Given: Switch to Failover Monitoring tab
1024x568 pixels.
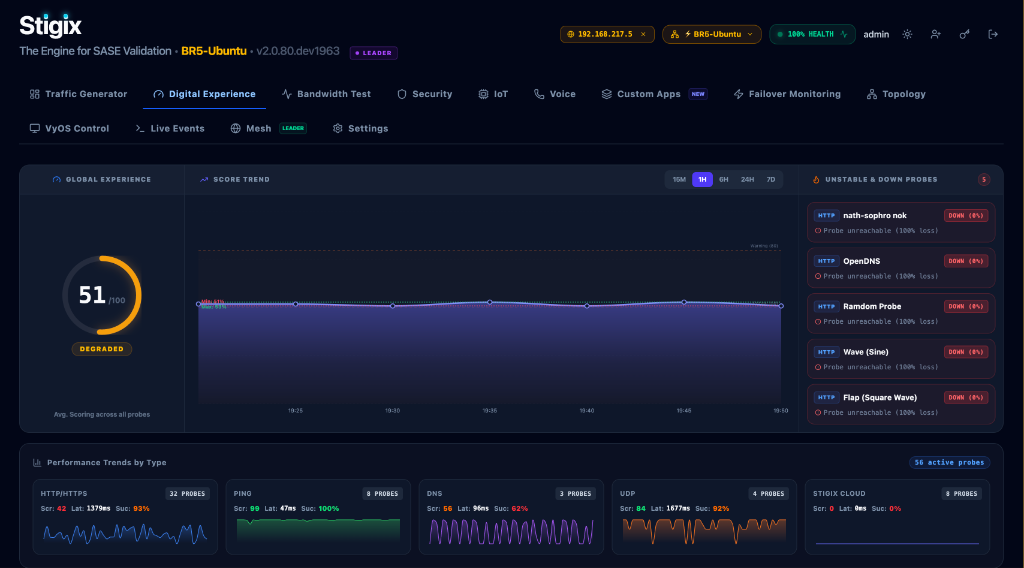Looking at the screenshot, I should (787, 94).
